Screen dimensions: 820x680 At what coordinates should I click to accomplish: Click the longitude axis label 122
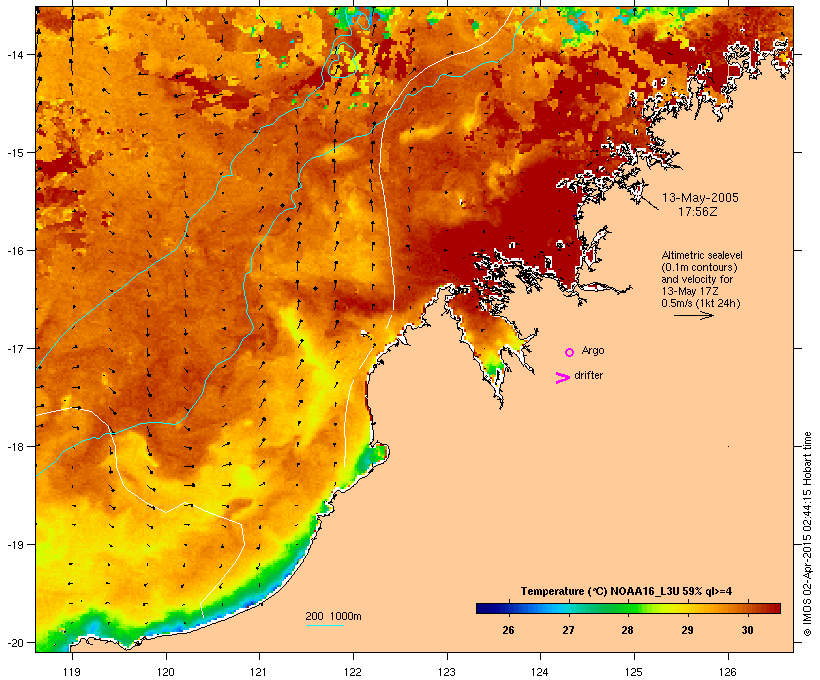click(x=353, y=672)
